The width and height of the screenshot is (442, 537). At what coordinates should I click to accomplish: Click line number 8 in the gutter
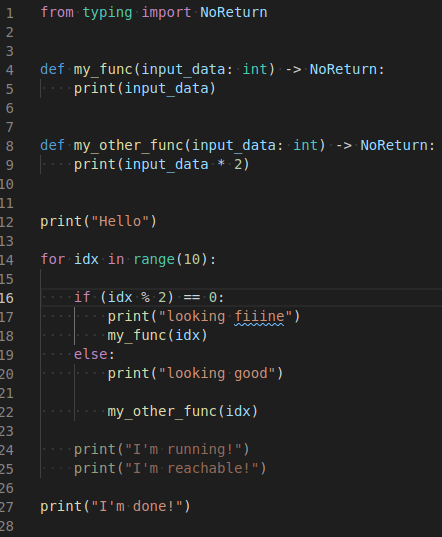tap(10, 146)
